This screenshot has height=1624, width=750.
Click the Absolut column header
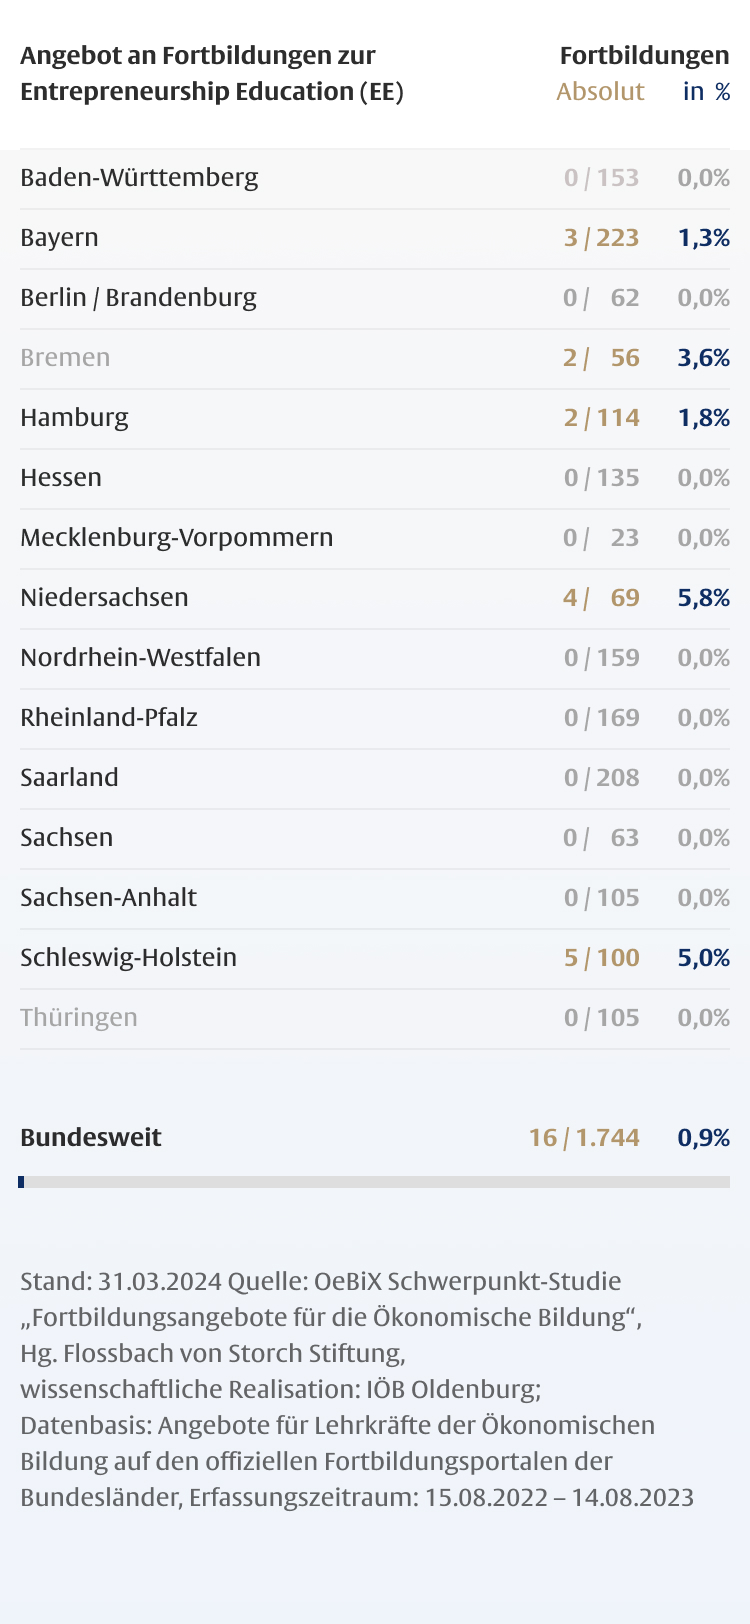pyautogui.click(x=600, y=92)
